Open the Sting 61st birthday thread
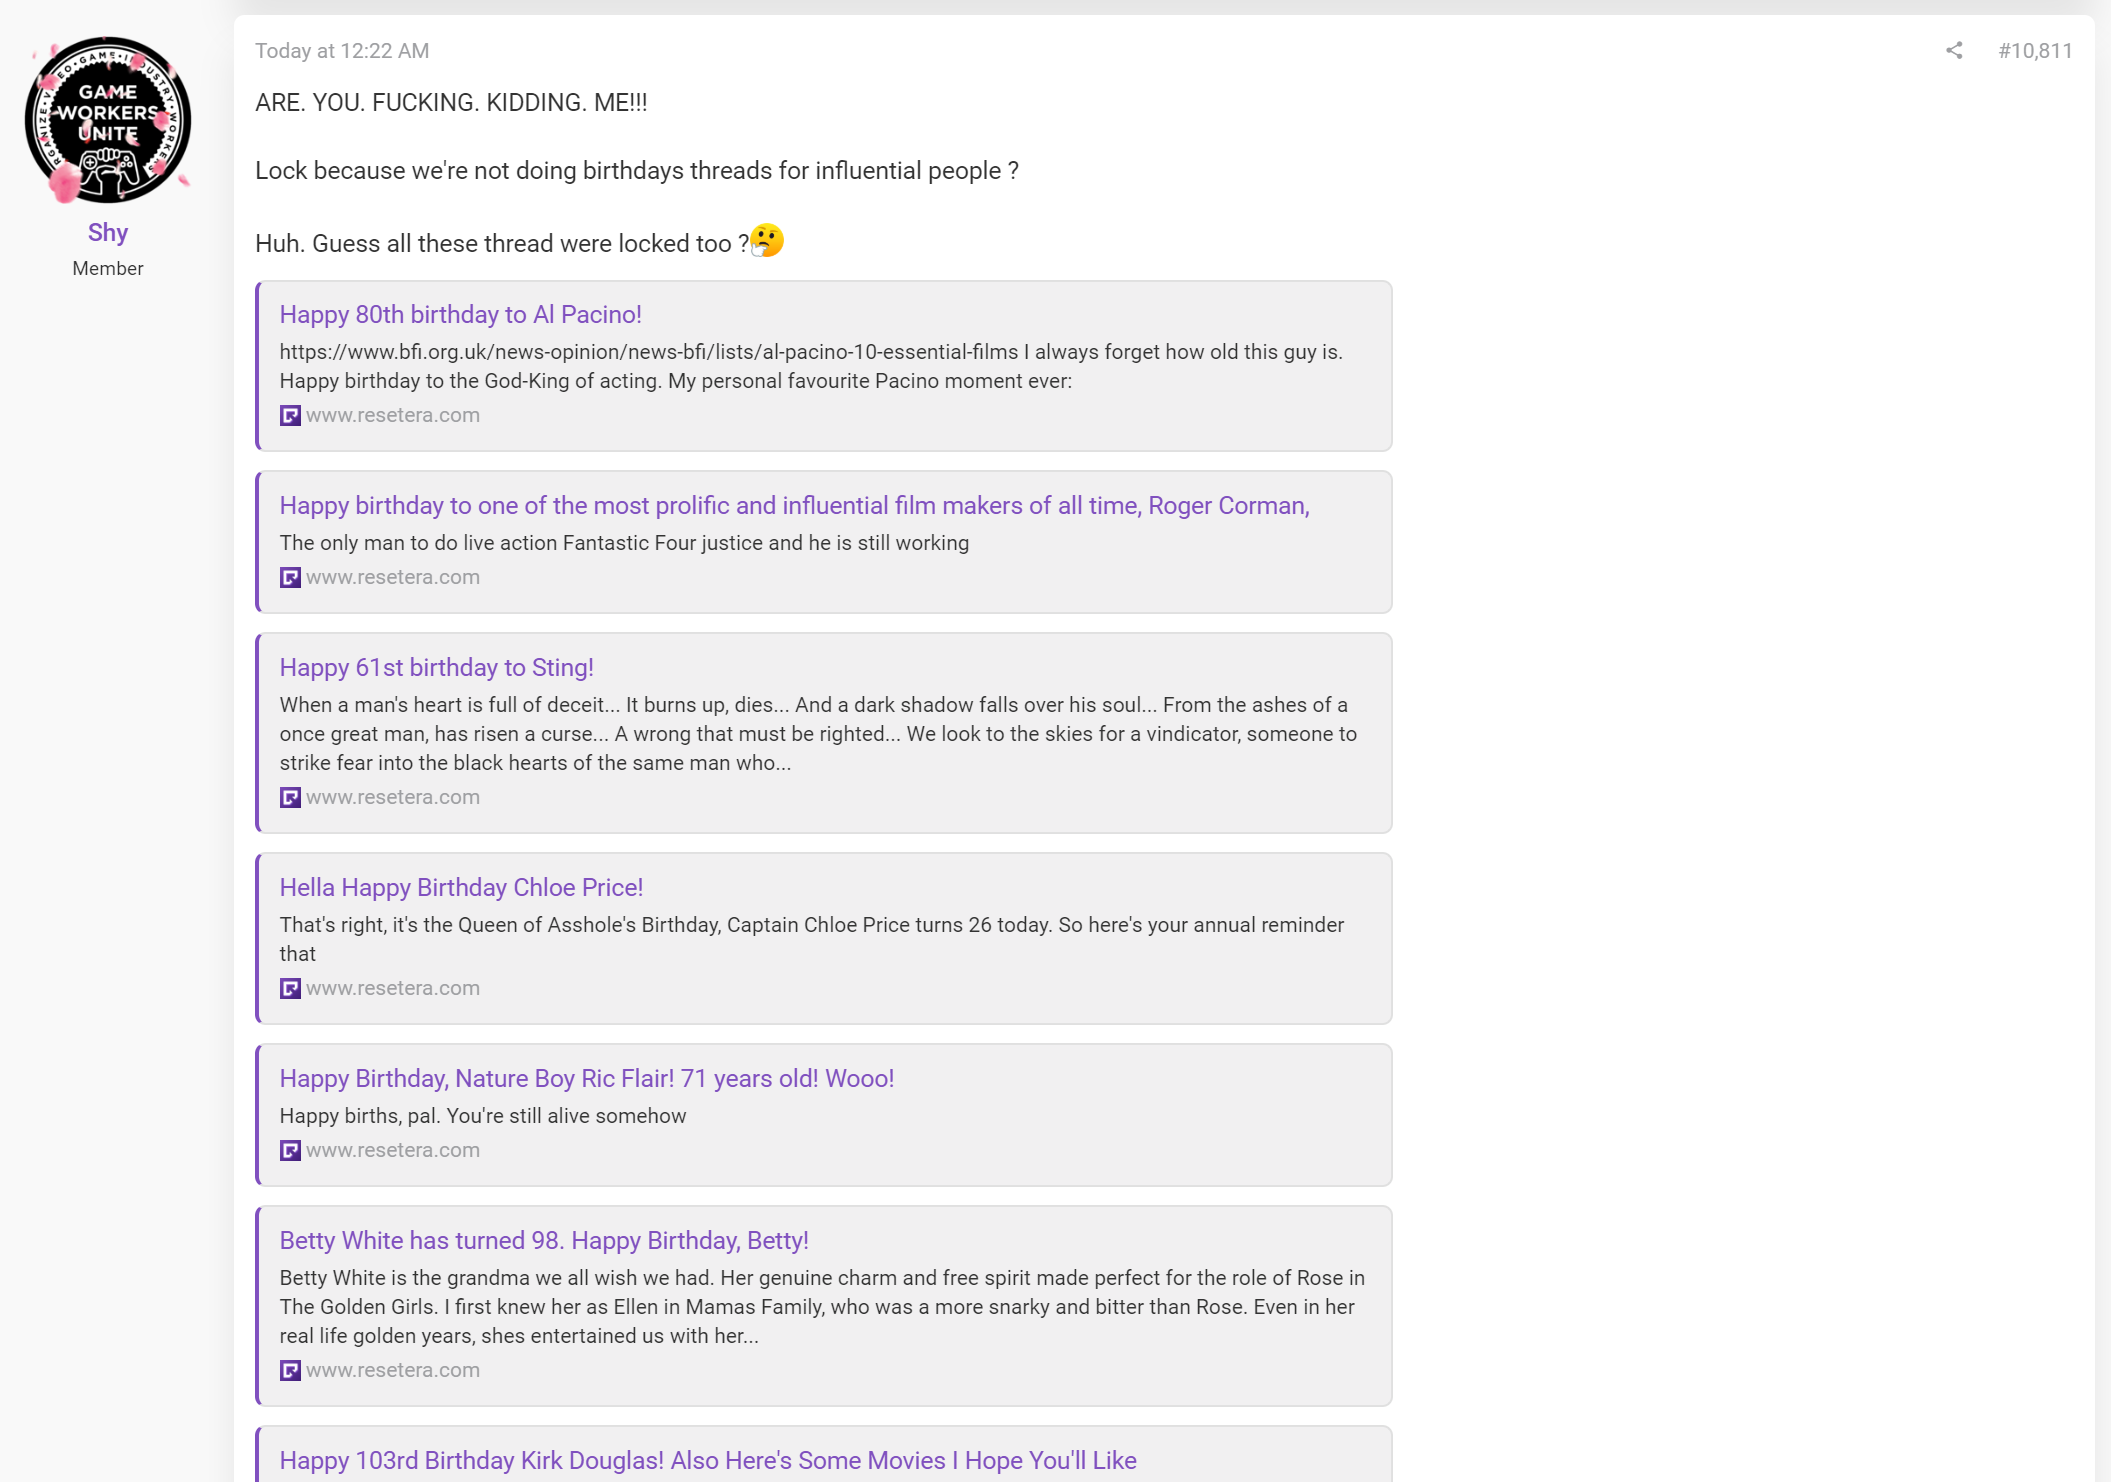 tap(436, 667)
